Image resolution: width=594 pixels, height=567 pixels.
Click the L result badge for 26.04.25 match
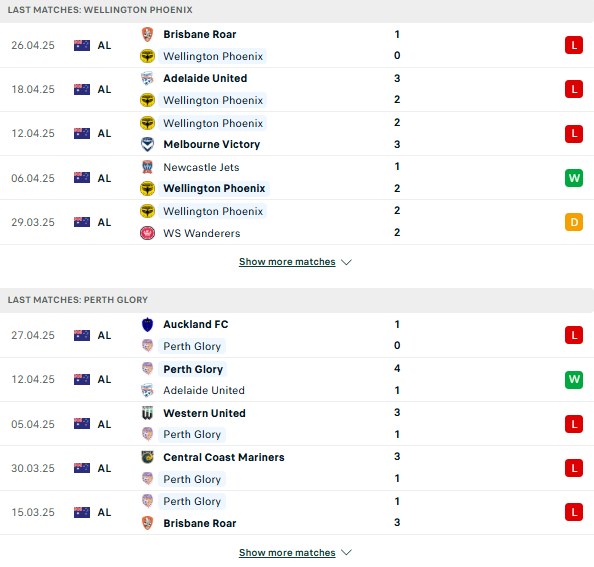point(574,45)
